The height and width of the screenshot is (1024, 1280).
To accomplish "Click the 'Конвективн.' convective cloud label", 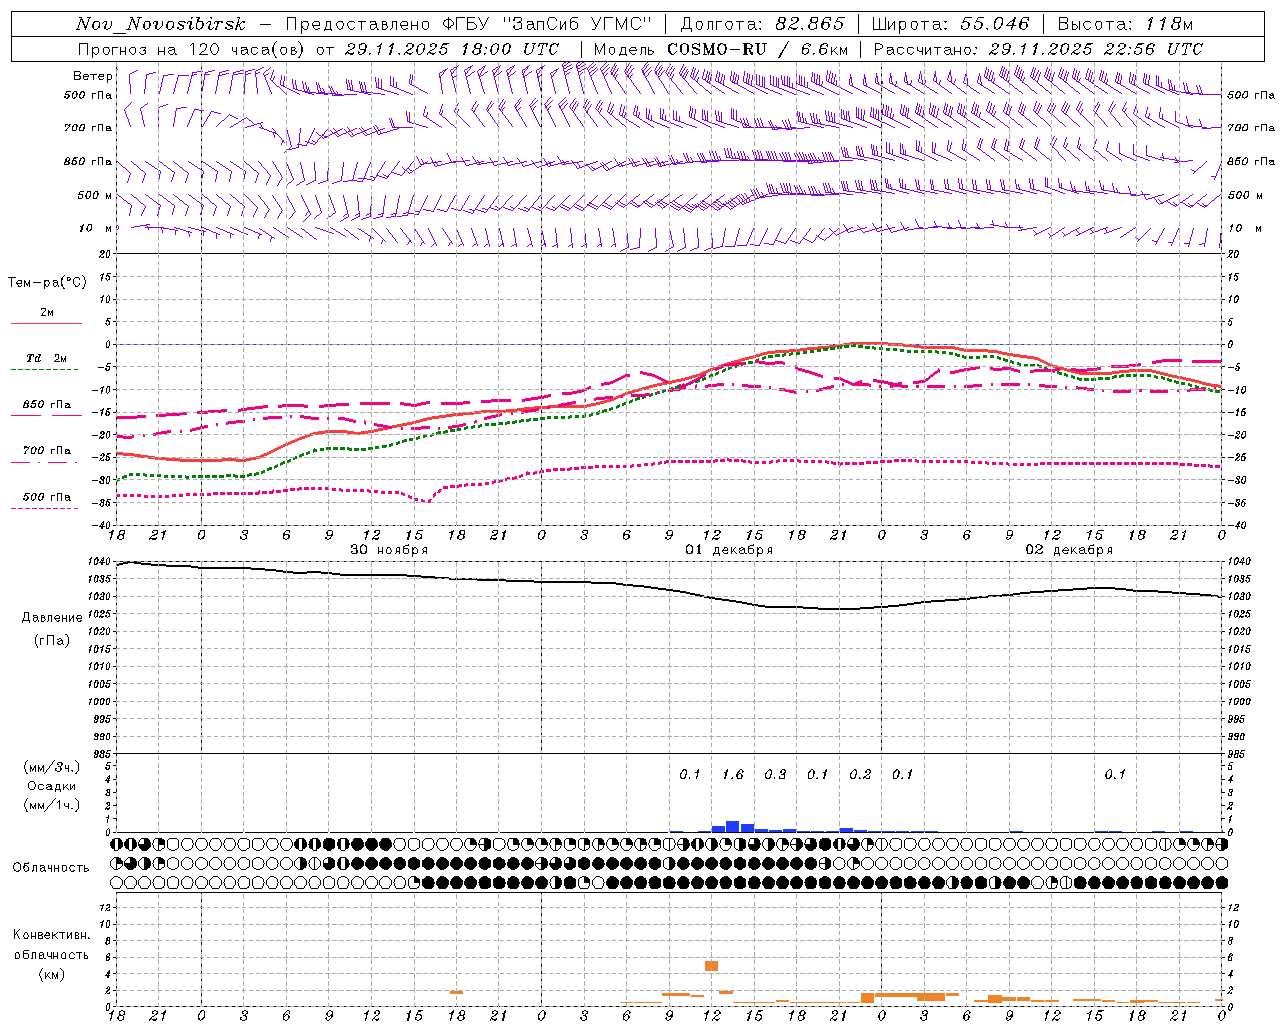I will coord(51,935).
